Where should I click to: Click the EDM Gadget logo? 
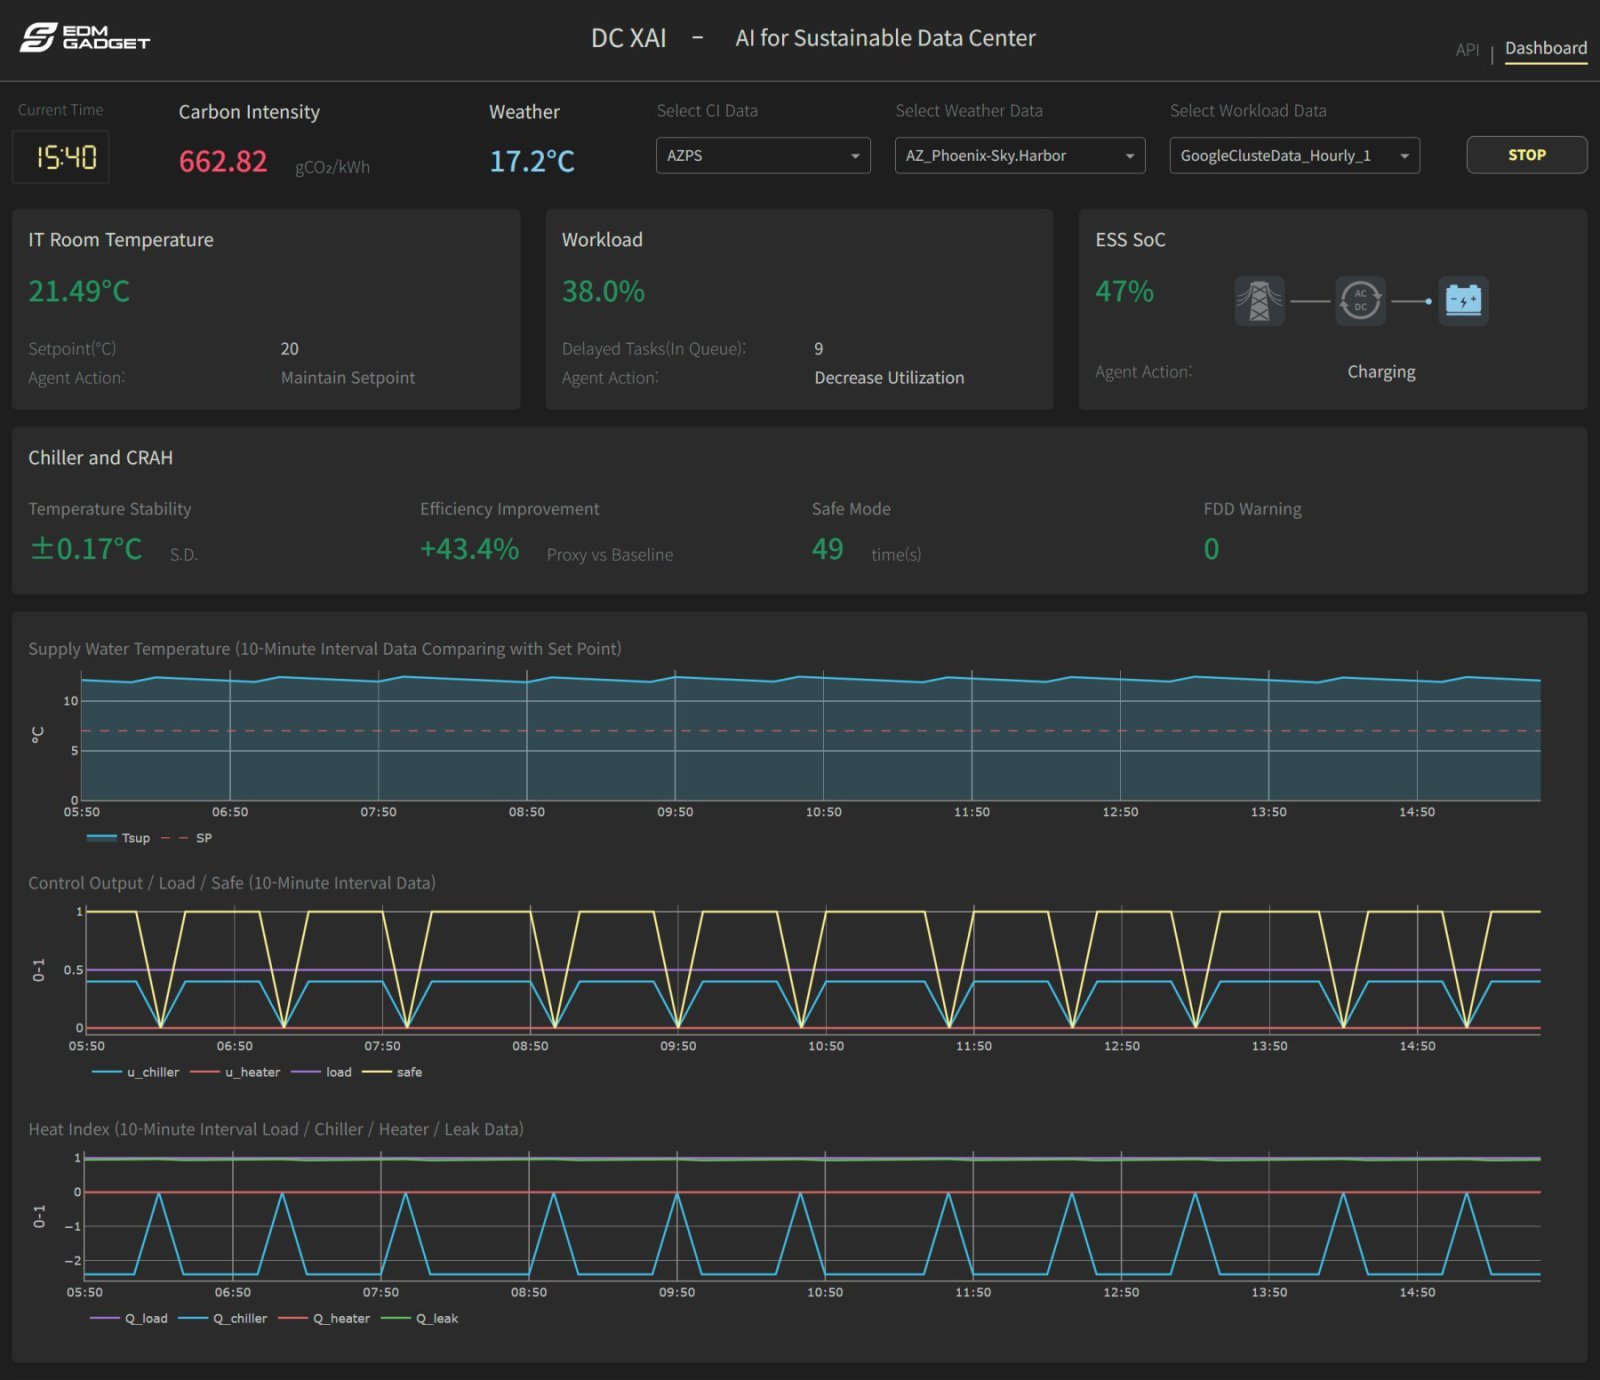coord(84,38)
